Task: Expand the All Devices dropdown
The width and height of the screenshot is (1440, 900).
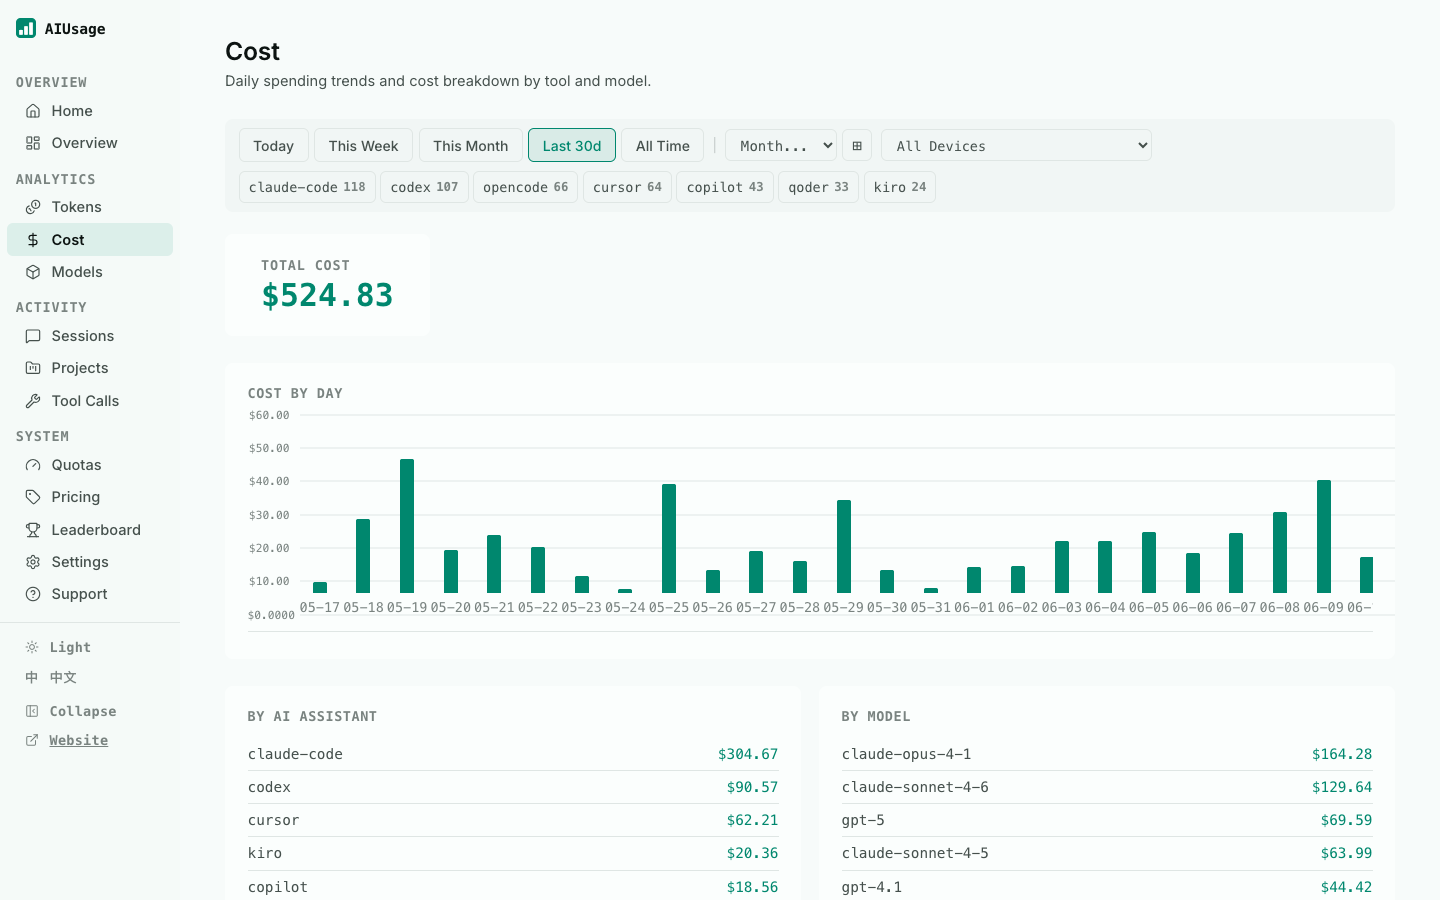Action: 1016,146
